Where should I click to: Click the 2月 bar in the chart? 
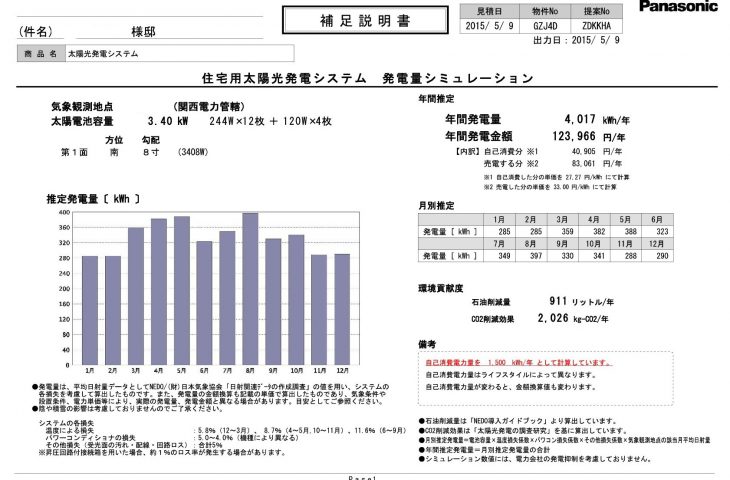pos(113,311)
